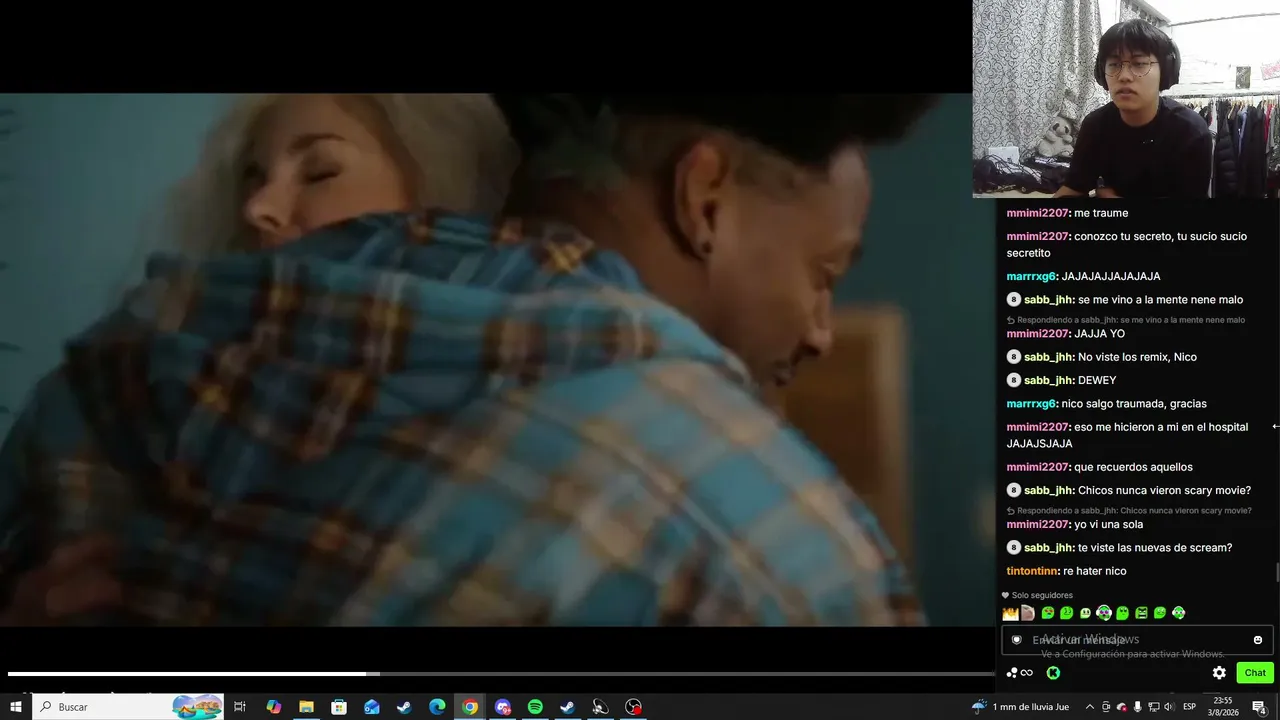Click the shield icon in message box
1280x720 pixels.
click(1017, 640)
